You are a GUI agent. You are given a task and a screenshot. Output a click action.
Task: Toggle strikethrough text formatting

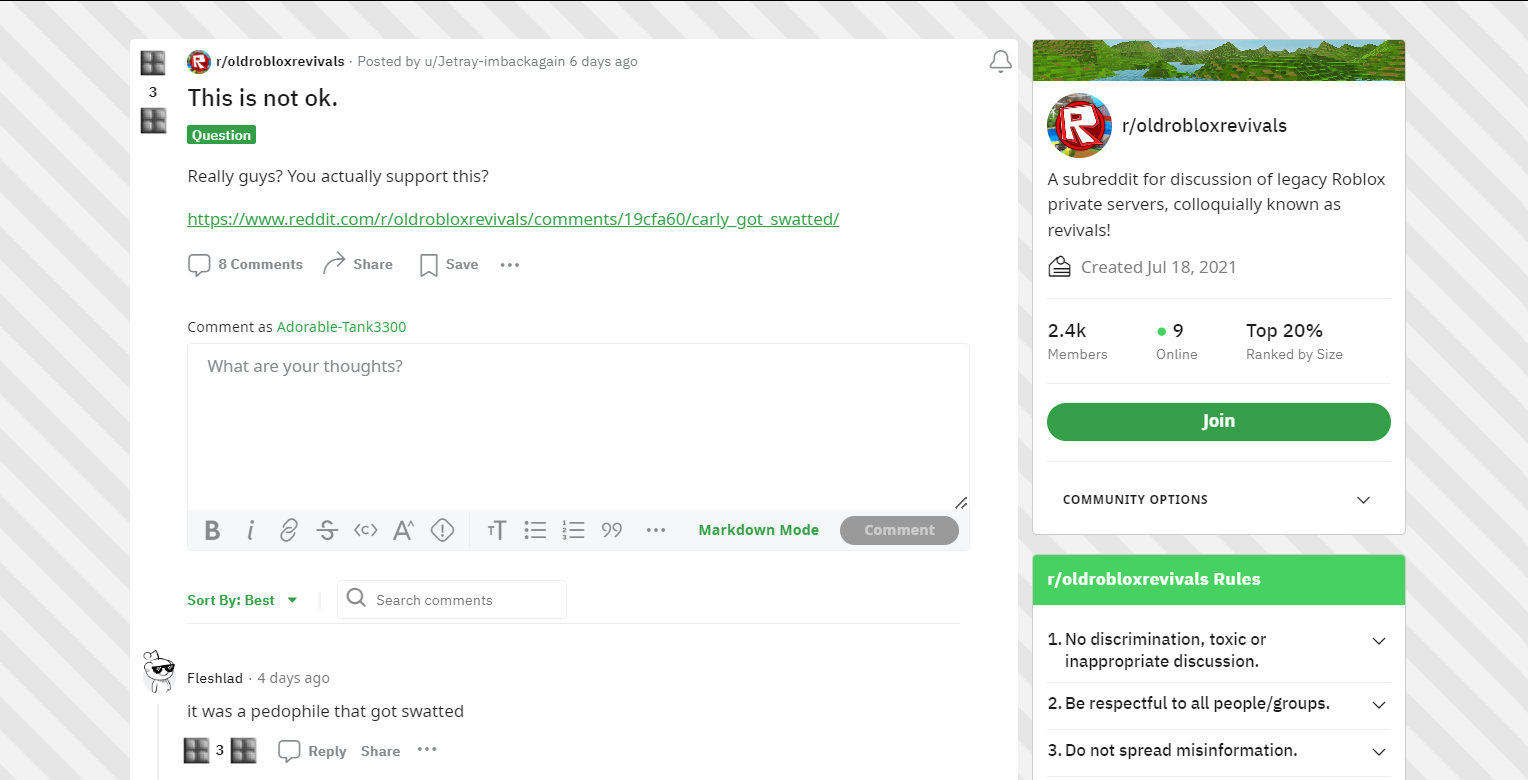tap(327, 530)
